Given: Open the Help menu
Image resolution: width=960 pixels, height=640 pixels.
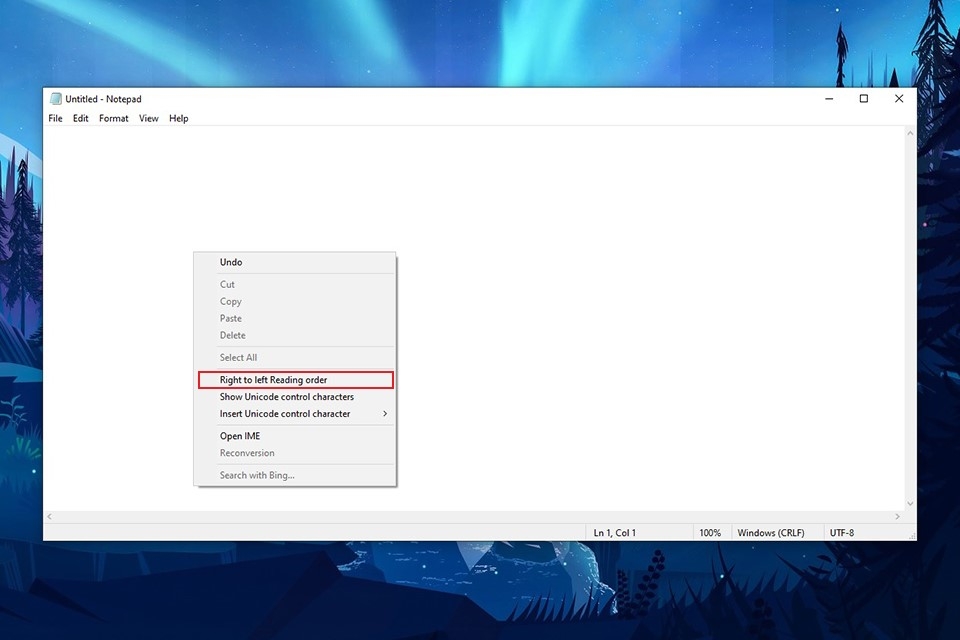Looking at the screenshot, I should coord(178,118).
